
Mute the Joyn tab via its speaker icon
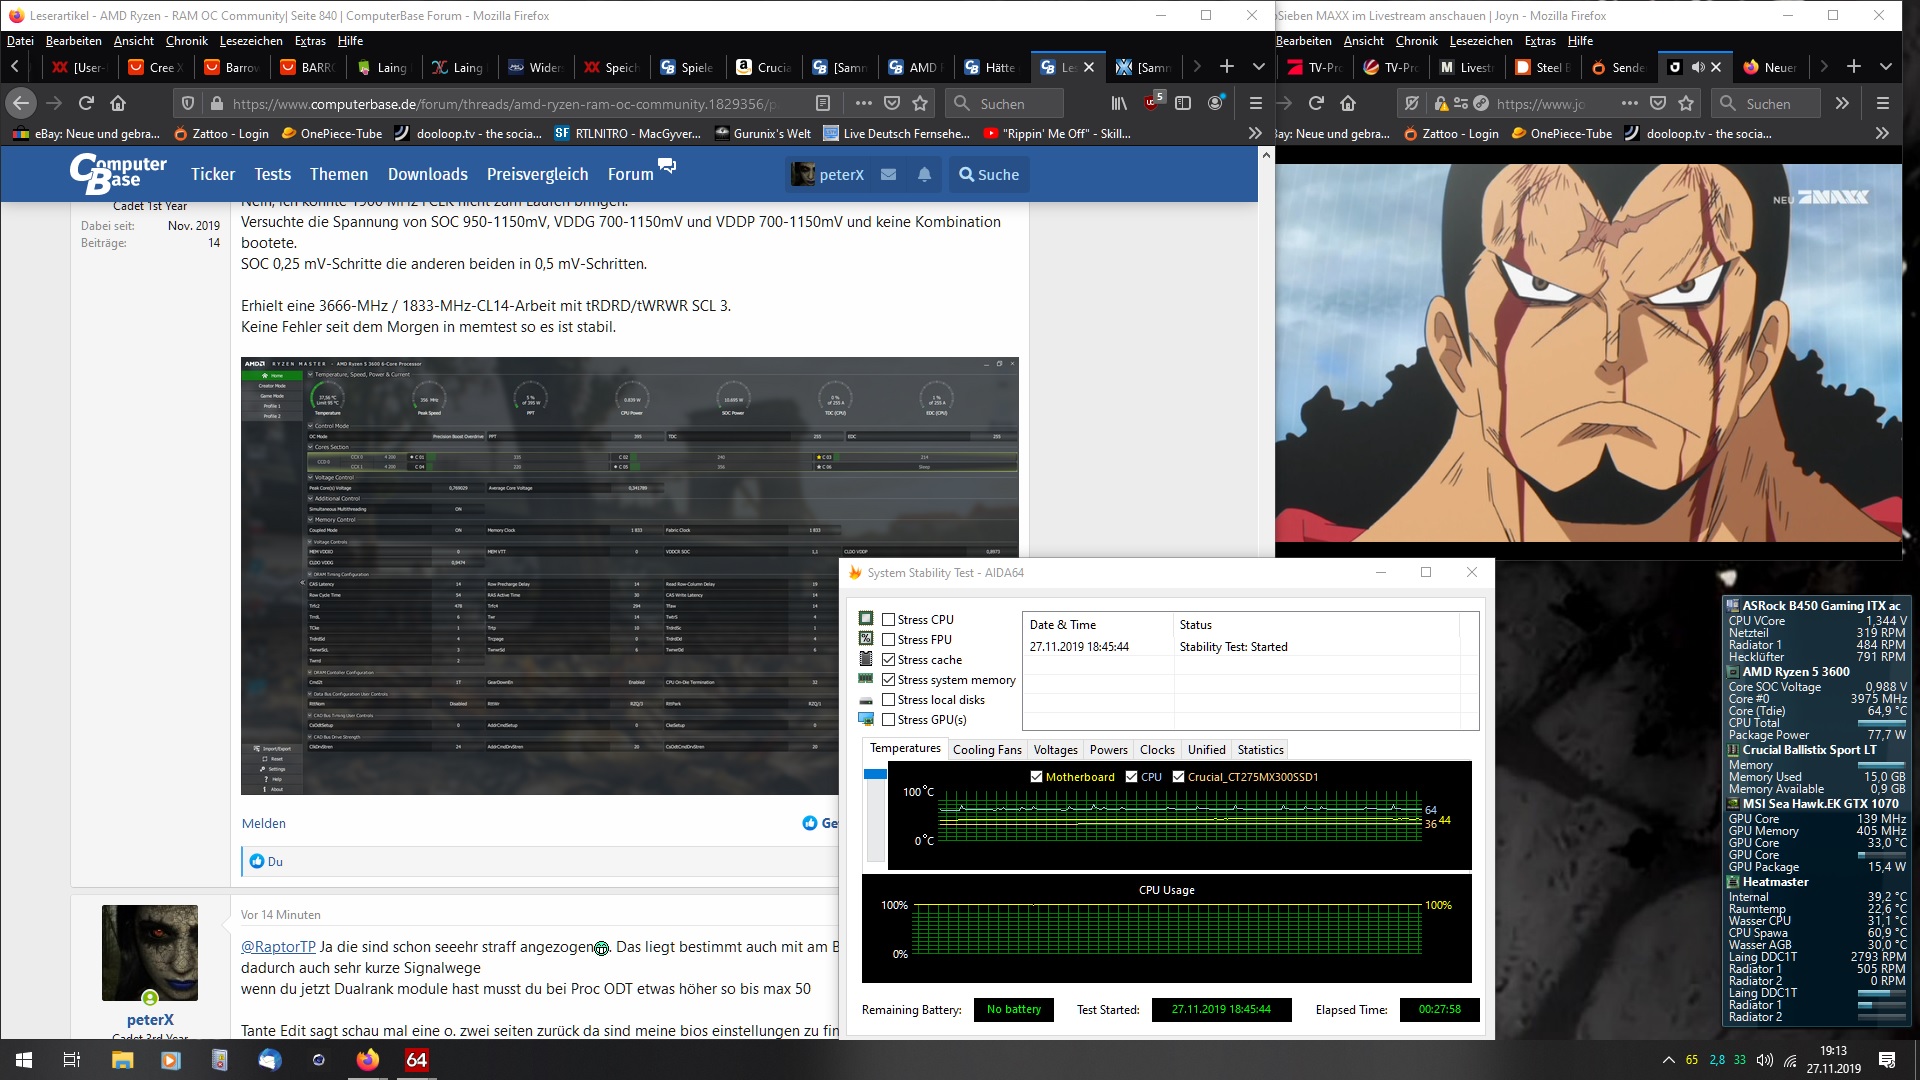(x=1697, y=67)
